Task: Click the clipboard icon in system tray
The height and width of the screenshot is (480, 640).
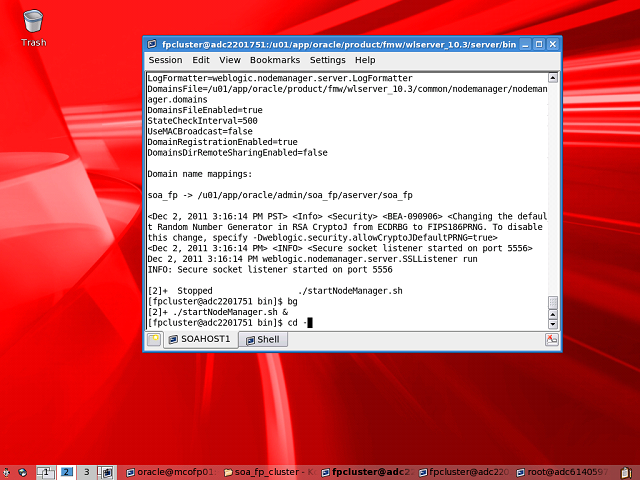Action: click(626, 473)
